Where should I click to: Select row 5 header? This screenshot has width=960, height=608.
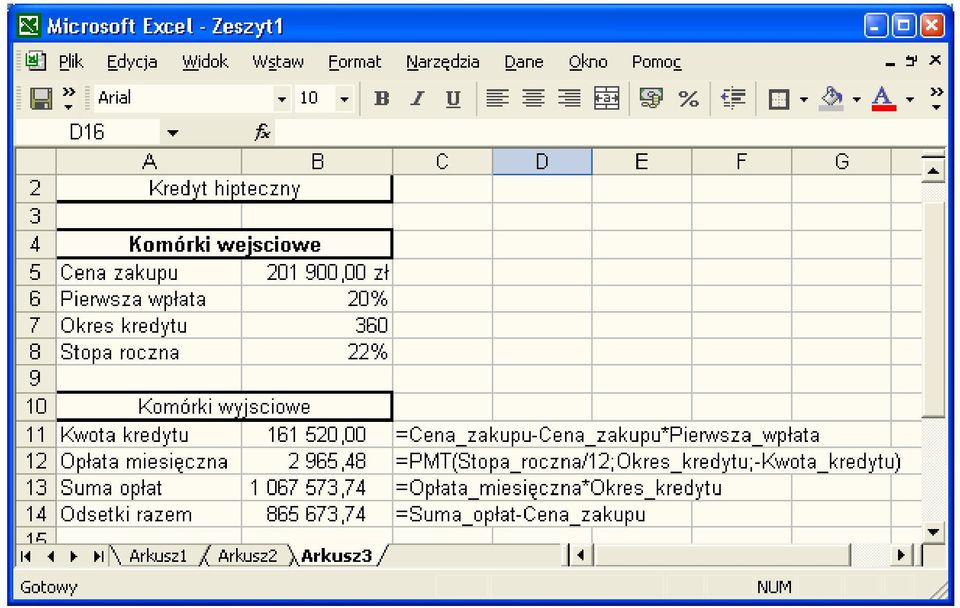coord(36,272)
